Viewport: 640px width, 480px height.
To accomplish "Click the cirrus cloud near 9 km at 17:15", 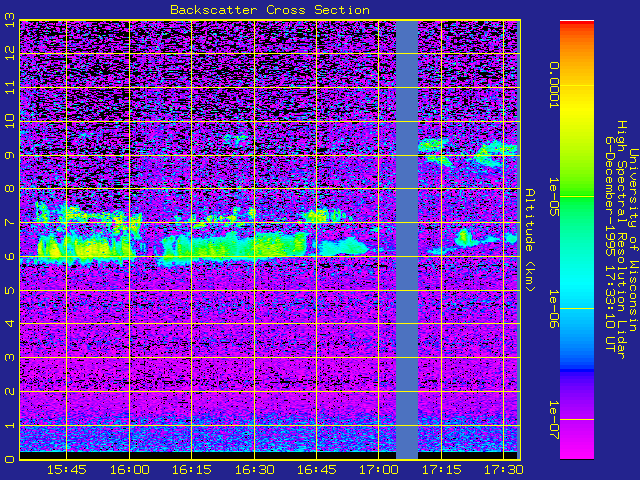I will (436, 151).
